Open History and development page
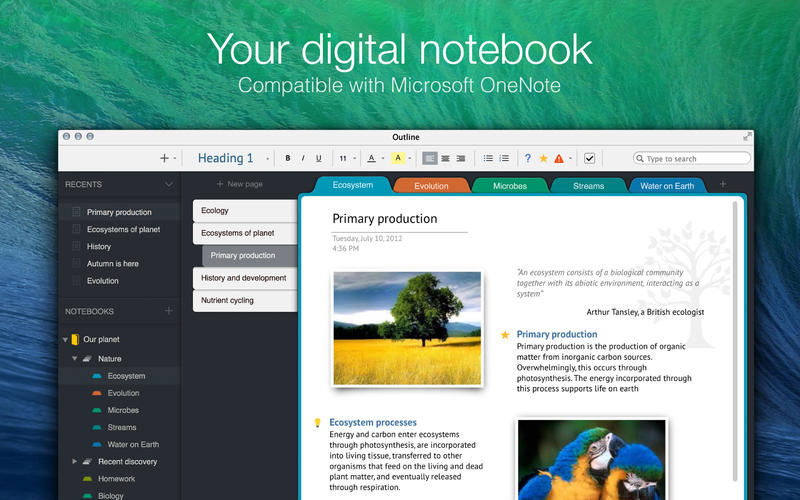Image resolution: width=800 pixels, height=500 pixels. [x=245, y=278]
